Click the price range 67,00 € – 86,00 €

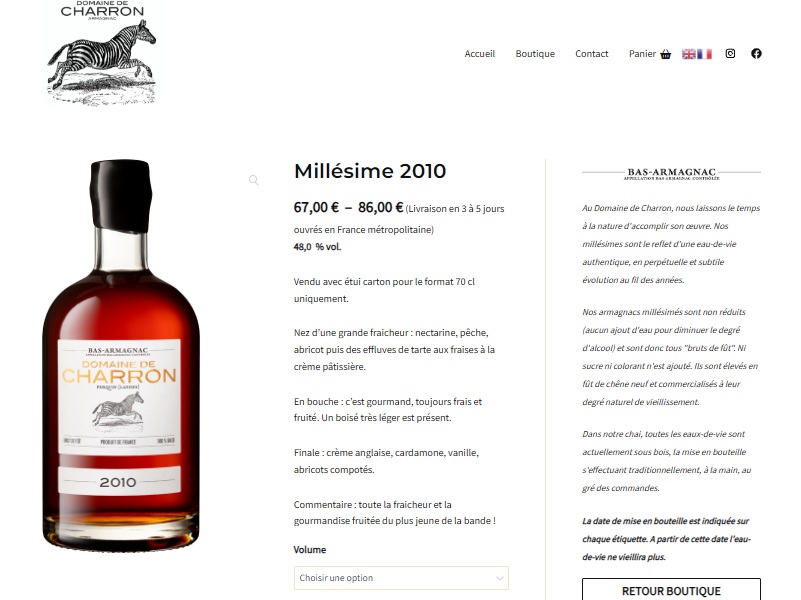pos(348,207)
